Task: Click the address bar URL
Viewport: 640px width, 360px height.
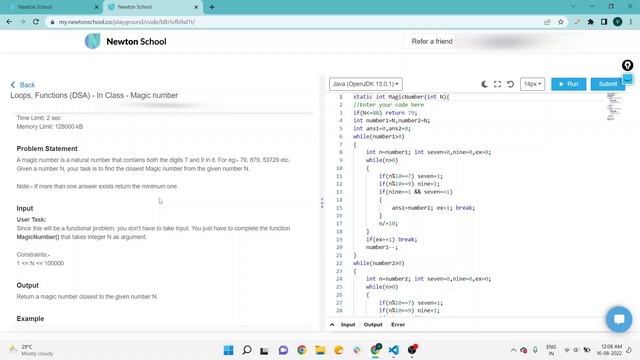Action: coord(127,22)
